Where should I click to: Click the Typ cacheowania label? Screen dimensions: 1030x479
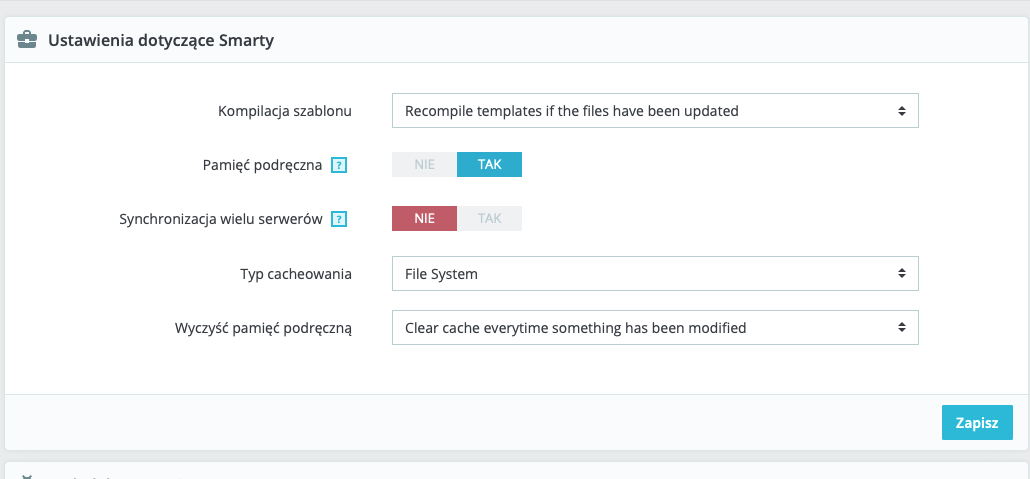(295, 273)
